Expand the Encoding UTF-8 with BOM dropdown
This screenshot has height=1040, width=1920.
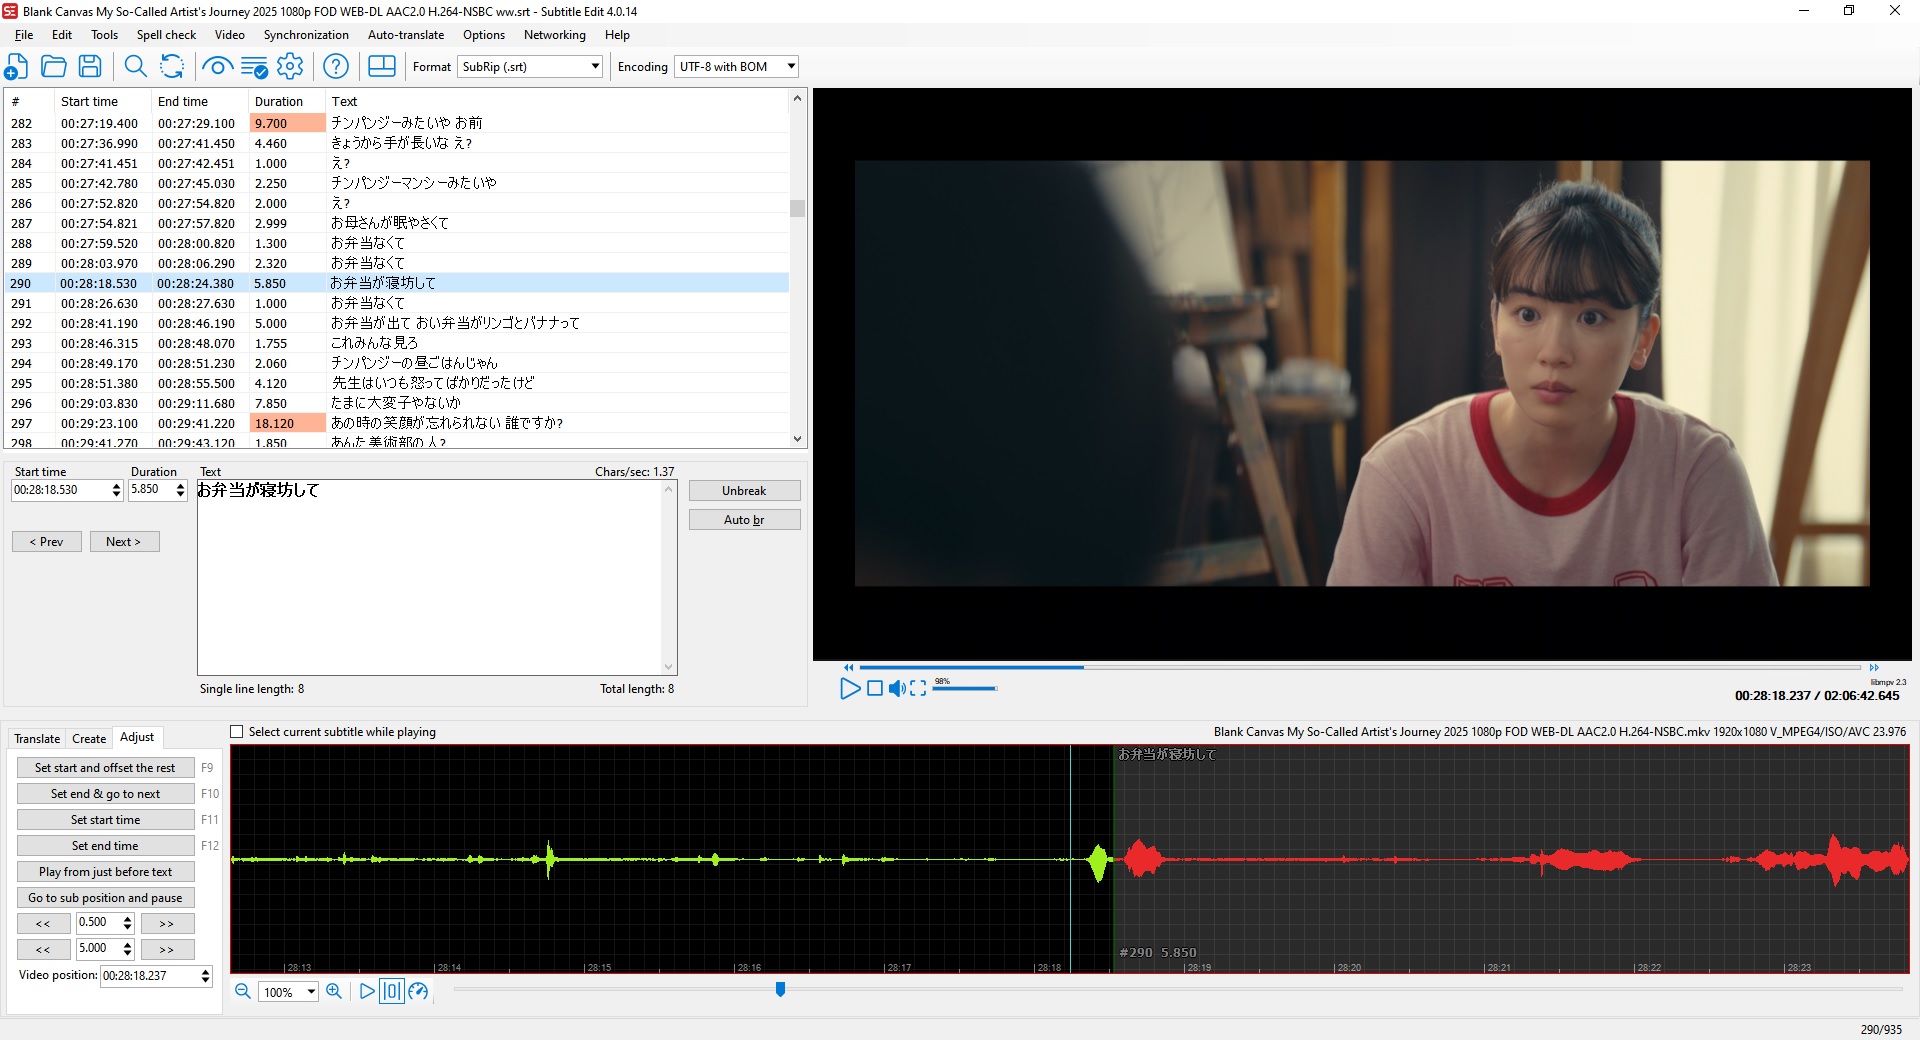791,67
